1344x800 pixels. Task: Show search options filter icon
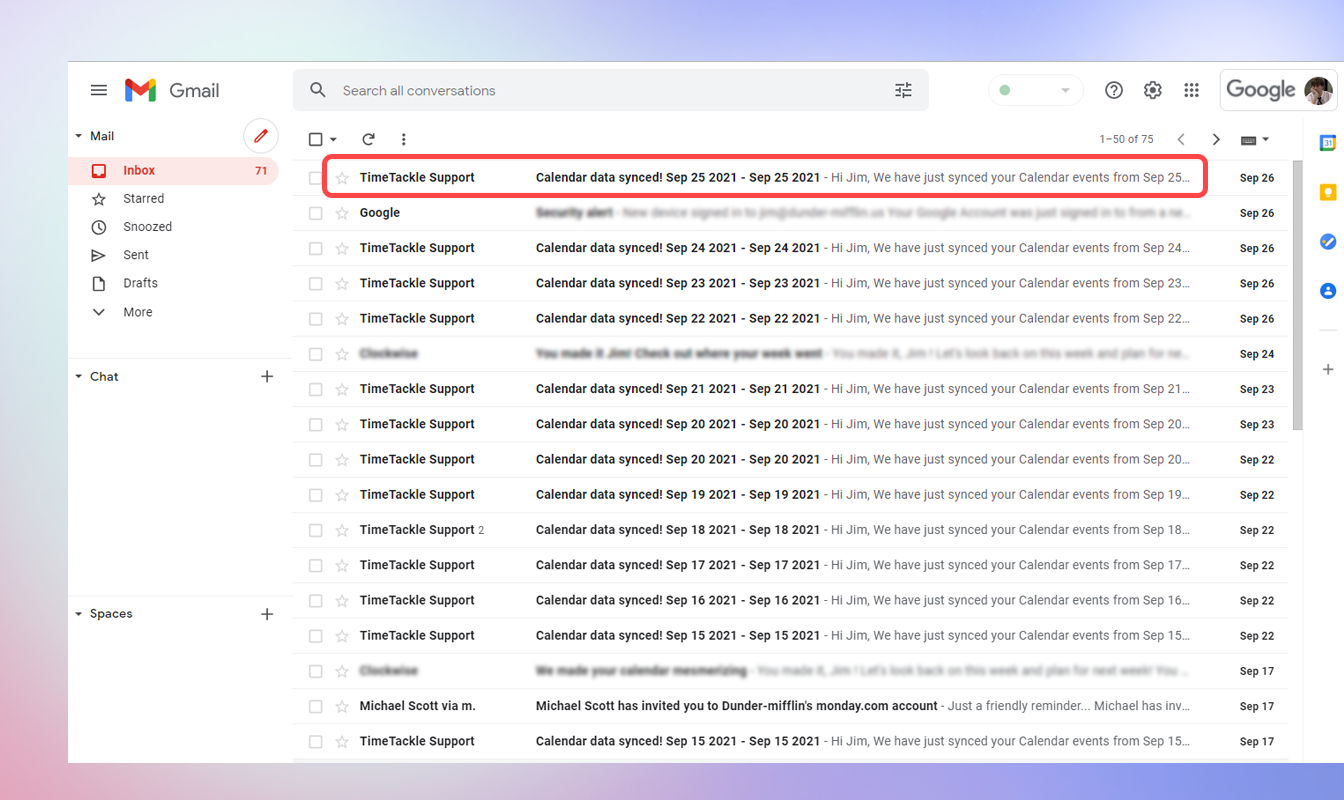(903, 90)
